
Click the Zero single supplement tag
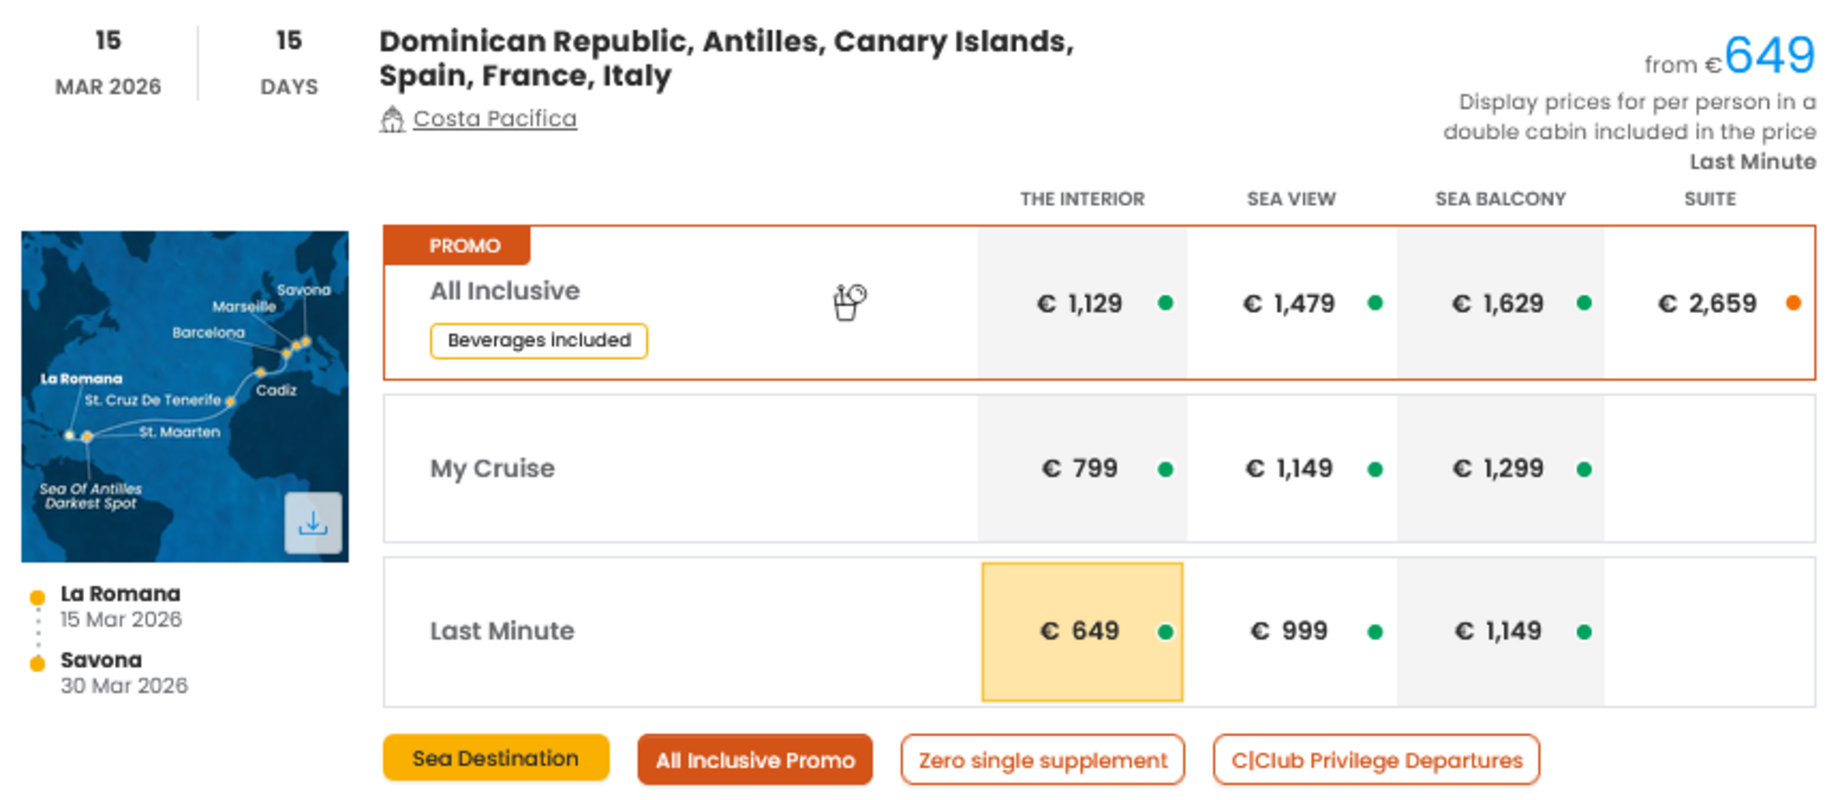coord(1042,760)
